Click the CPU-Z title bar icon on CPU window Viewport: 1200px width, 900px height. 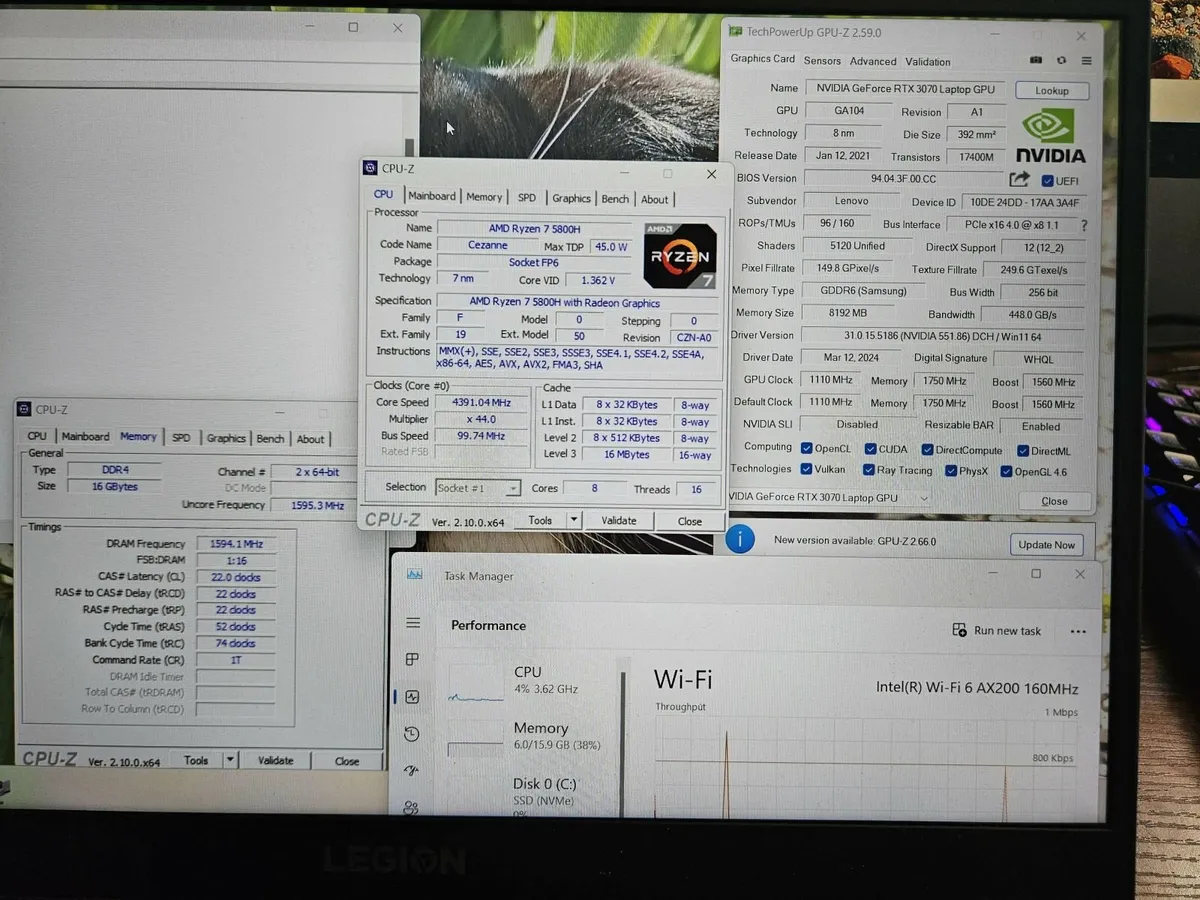370,168
